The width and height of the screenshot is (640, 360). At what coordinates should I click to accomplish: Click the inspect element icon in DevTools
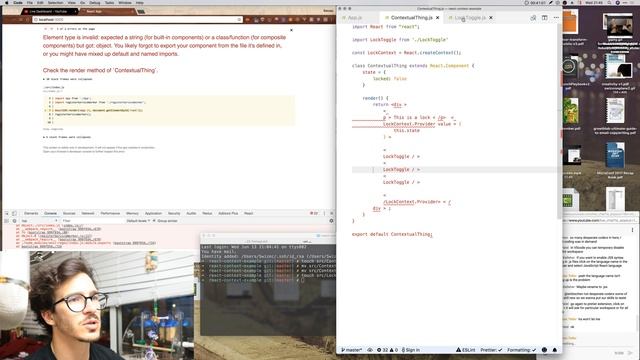click(x=7, y=213)
